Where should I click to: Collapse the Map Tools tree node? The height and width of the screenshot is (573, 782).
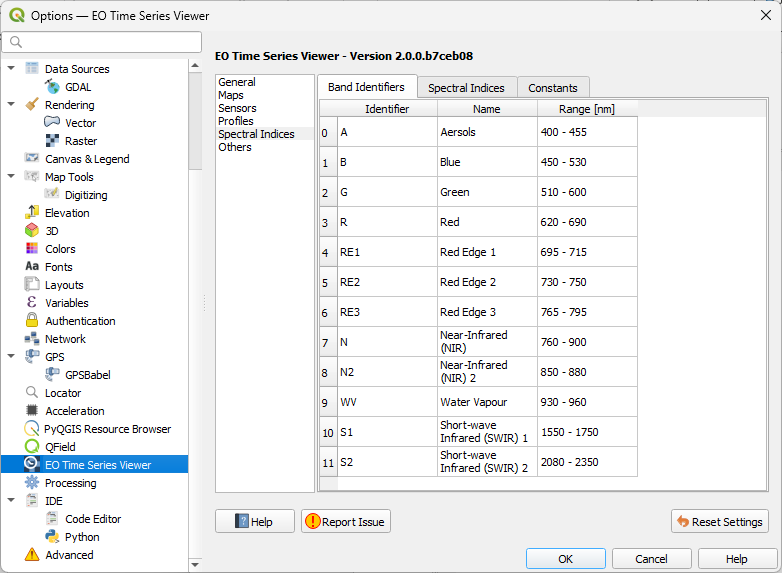[x=11, y=176]
